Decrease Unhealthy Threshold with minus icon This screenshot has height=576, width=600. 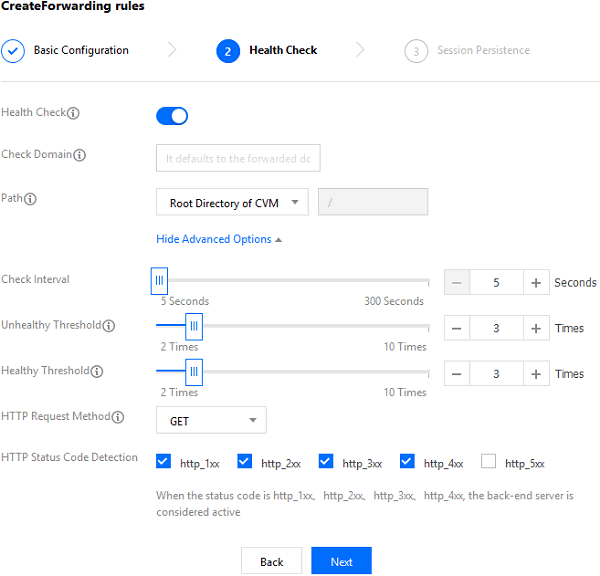click(x=456, y=328)
